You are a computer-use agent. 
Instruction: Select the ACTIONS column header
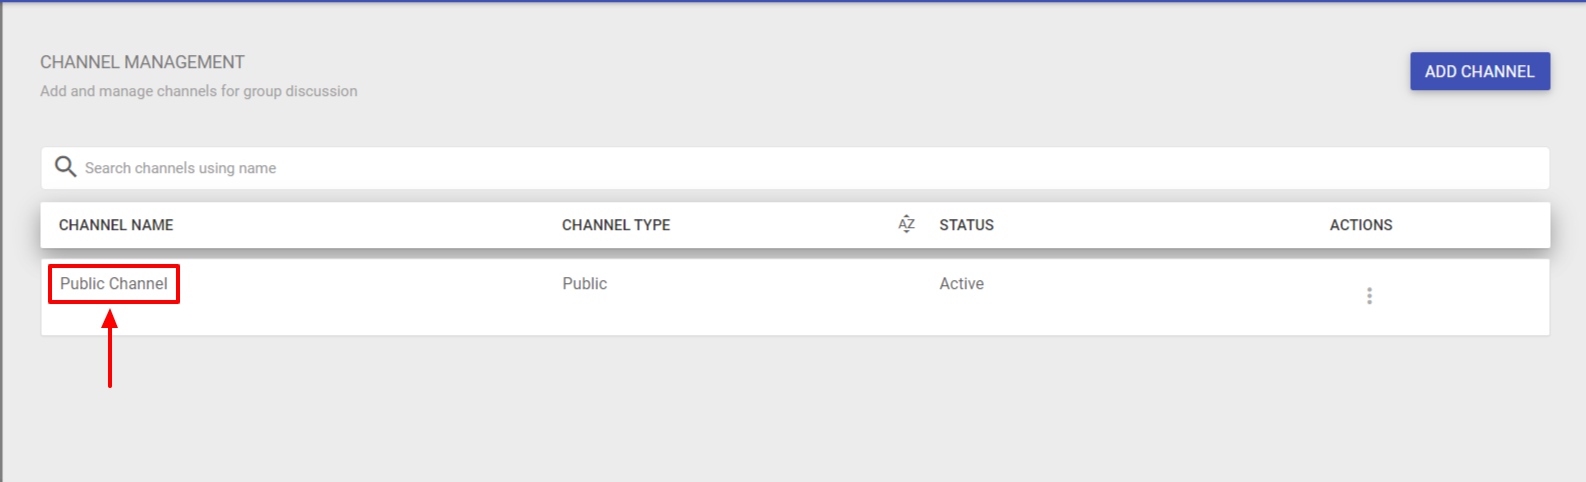[x=1361, y=225]
